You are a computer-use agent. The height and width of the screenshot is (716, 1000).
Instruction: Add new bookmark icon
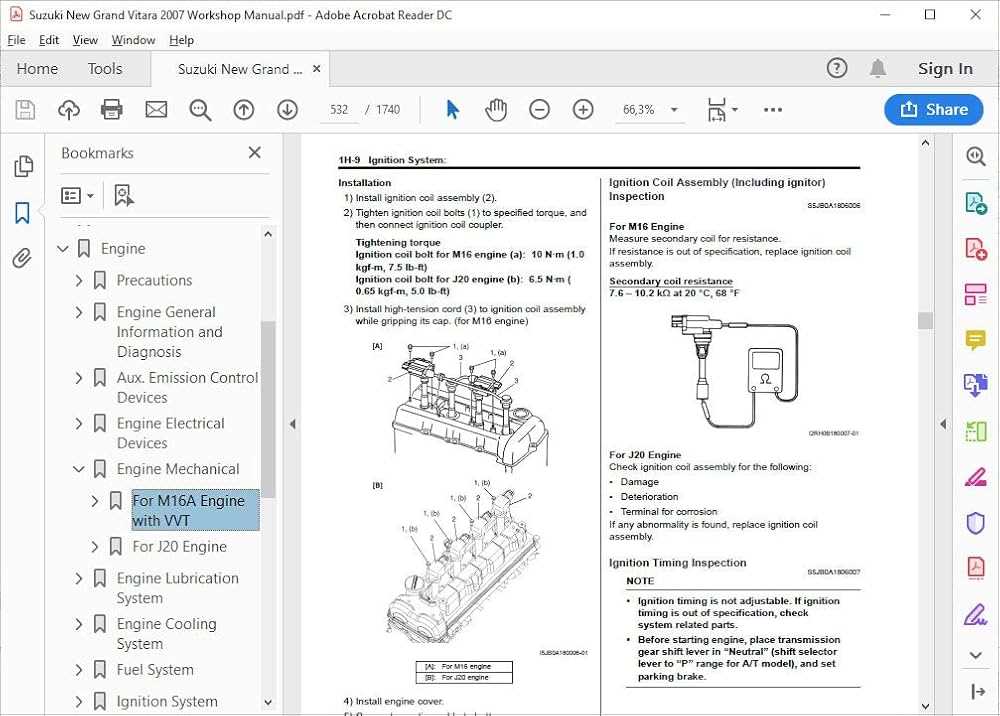(x=123, y=196)
